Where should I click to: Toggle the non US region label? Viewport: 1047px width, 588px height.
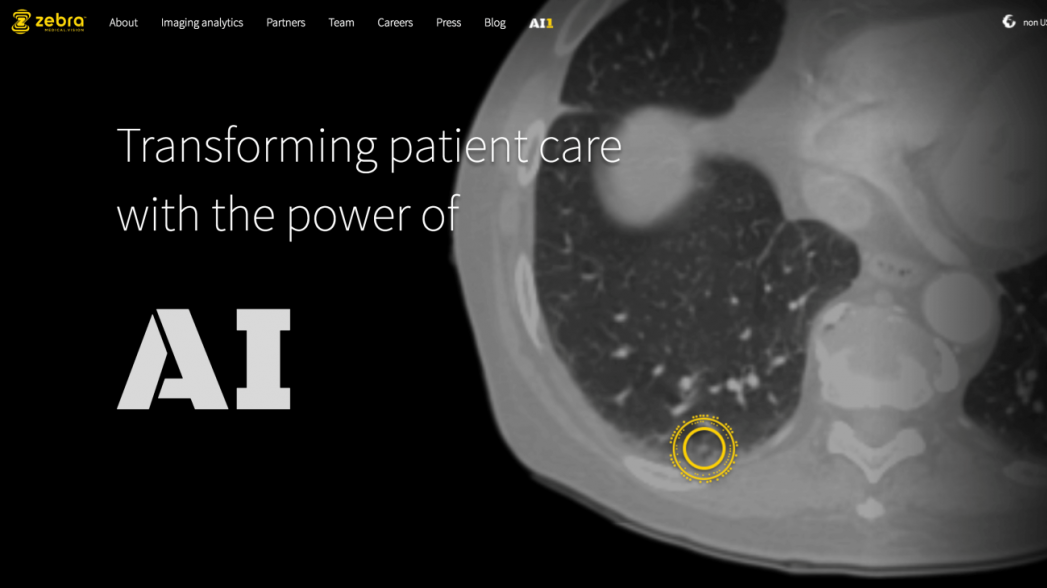point(1034,23)
